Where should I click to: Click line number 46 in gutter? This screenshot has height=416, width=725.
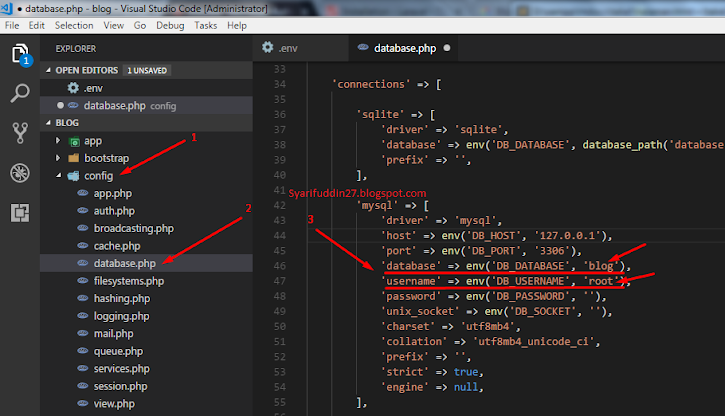pyautogui.click(x=280, y=266)
